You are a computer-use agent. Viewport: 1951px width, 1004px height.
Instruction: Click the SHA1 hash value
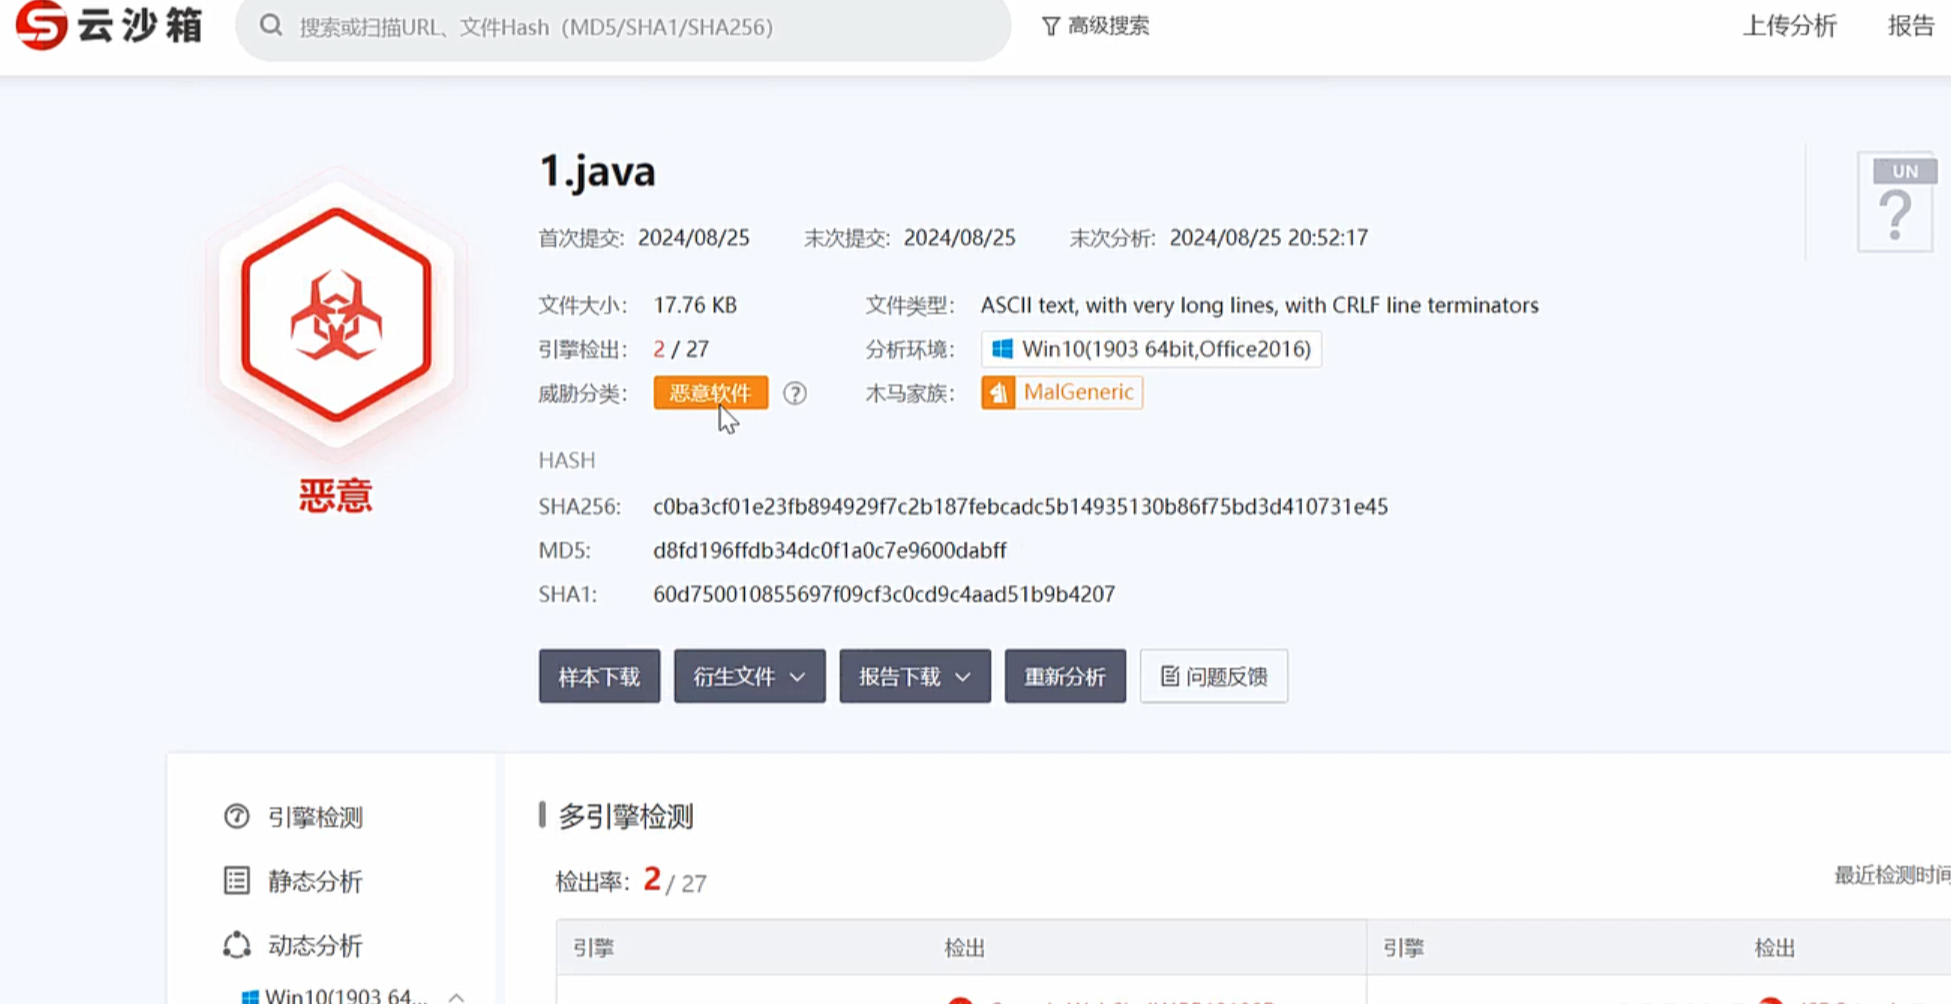884,594
